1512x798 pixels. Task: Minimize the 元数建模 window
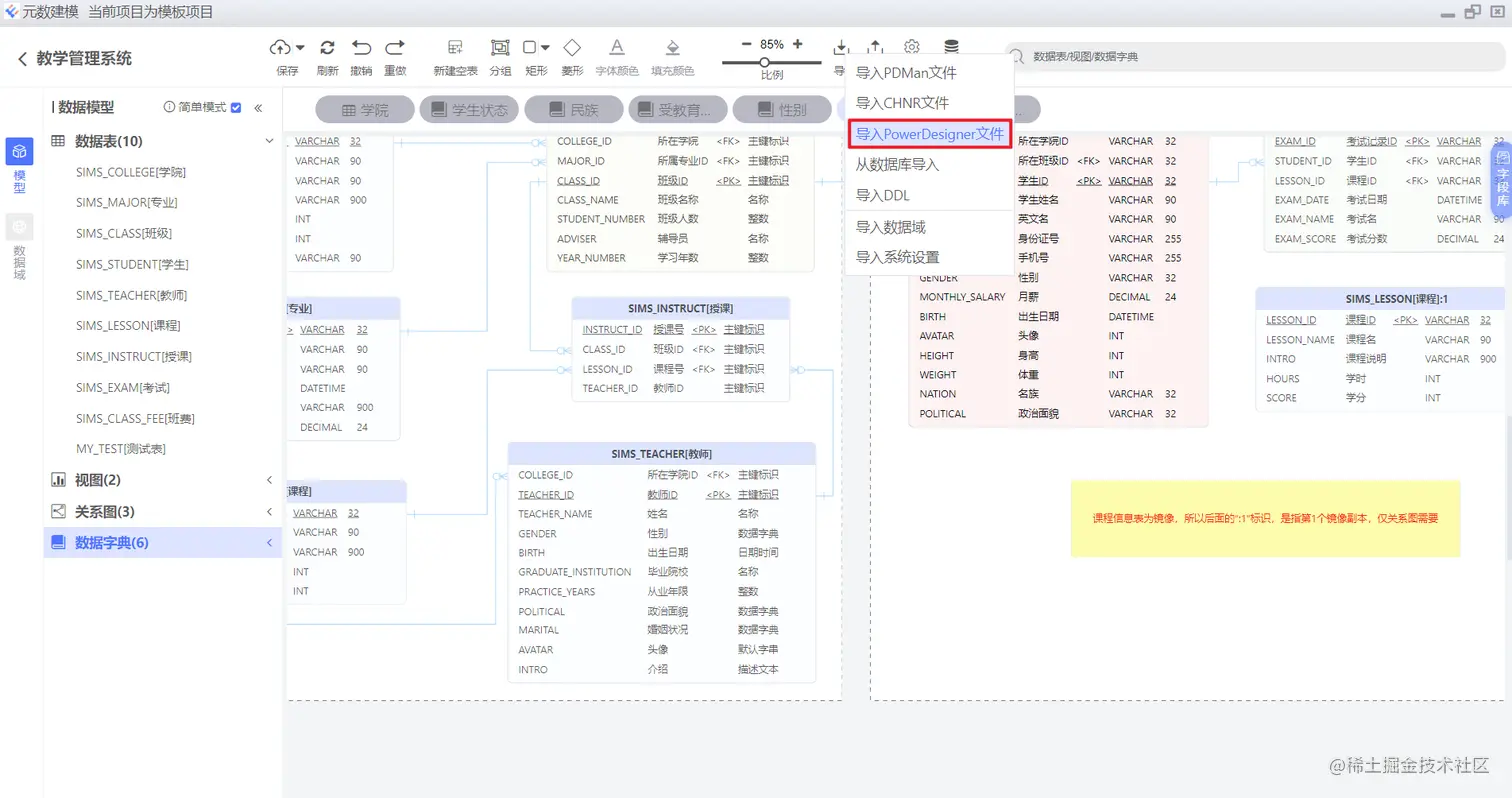point(1449,13)
